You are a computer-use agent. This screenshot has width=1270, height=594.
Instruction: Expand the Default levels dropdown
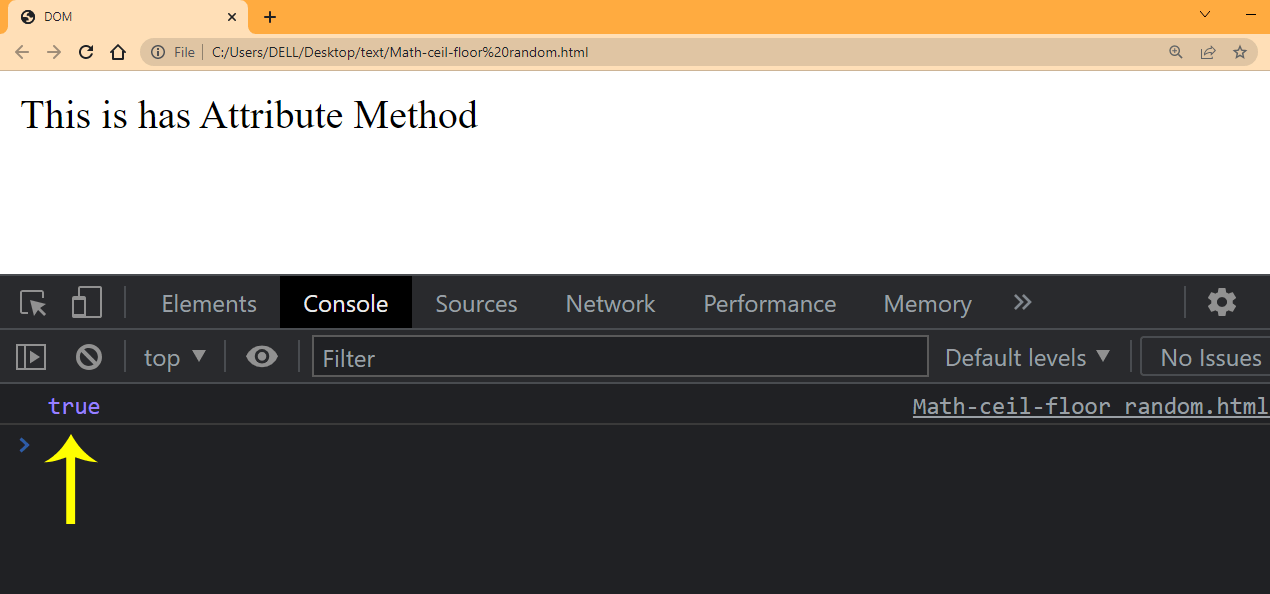point(1027,357)
